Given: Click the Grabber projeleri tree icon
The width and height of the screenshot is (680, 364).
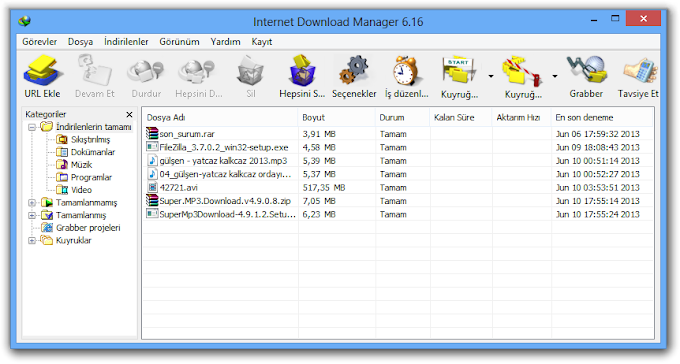Looking at the screenshot, I should [47, 227].
